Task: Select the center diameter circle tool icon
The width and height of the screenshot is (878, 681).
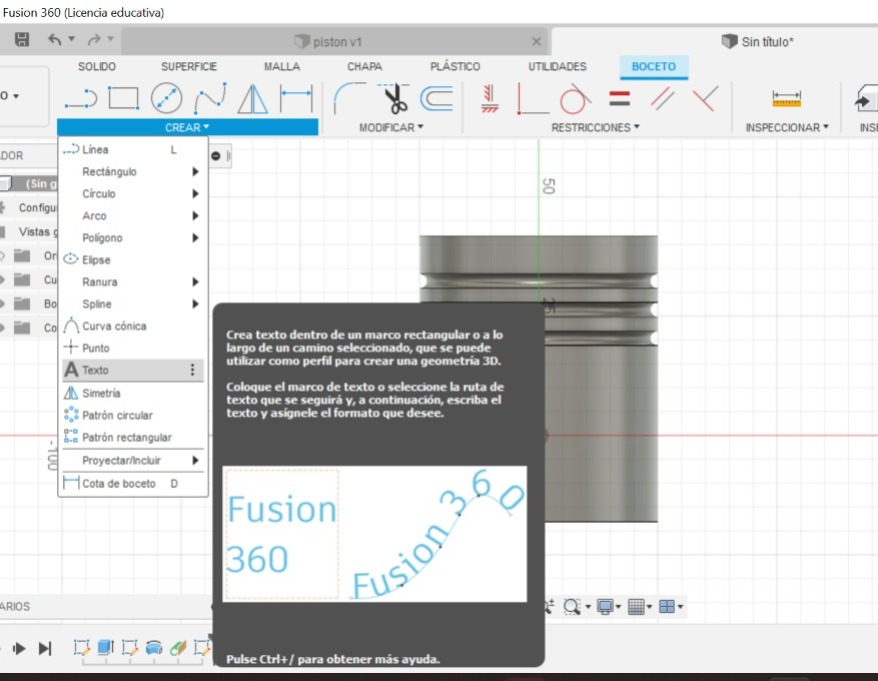Action: coord(166,98)
